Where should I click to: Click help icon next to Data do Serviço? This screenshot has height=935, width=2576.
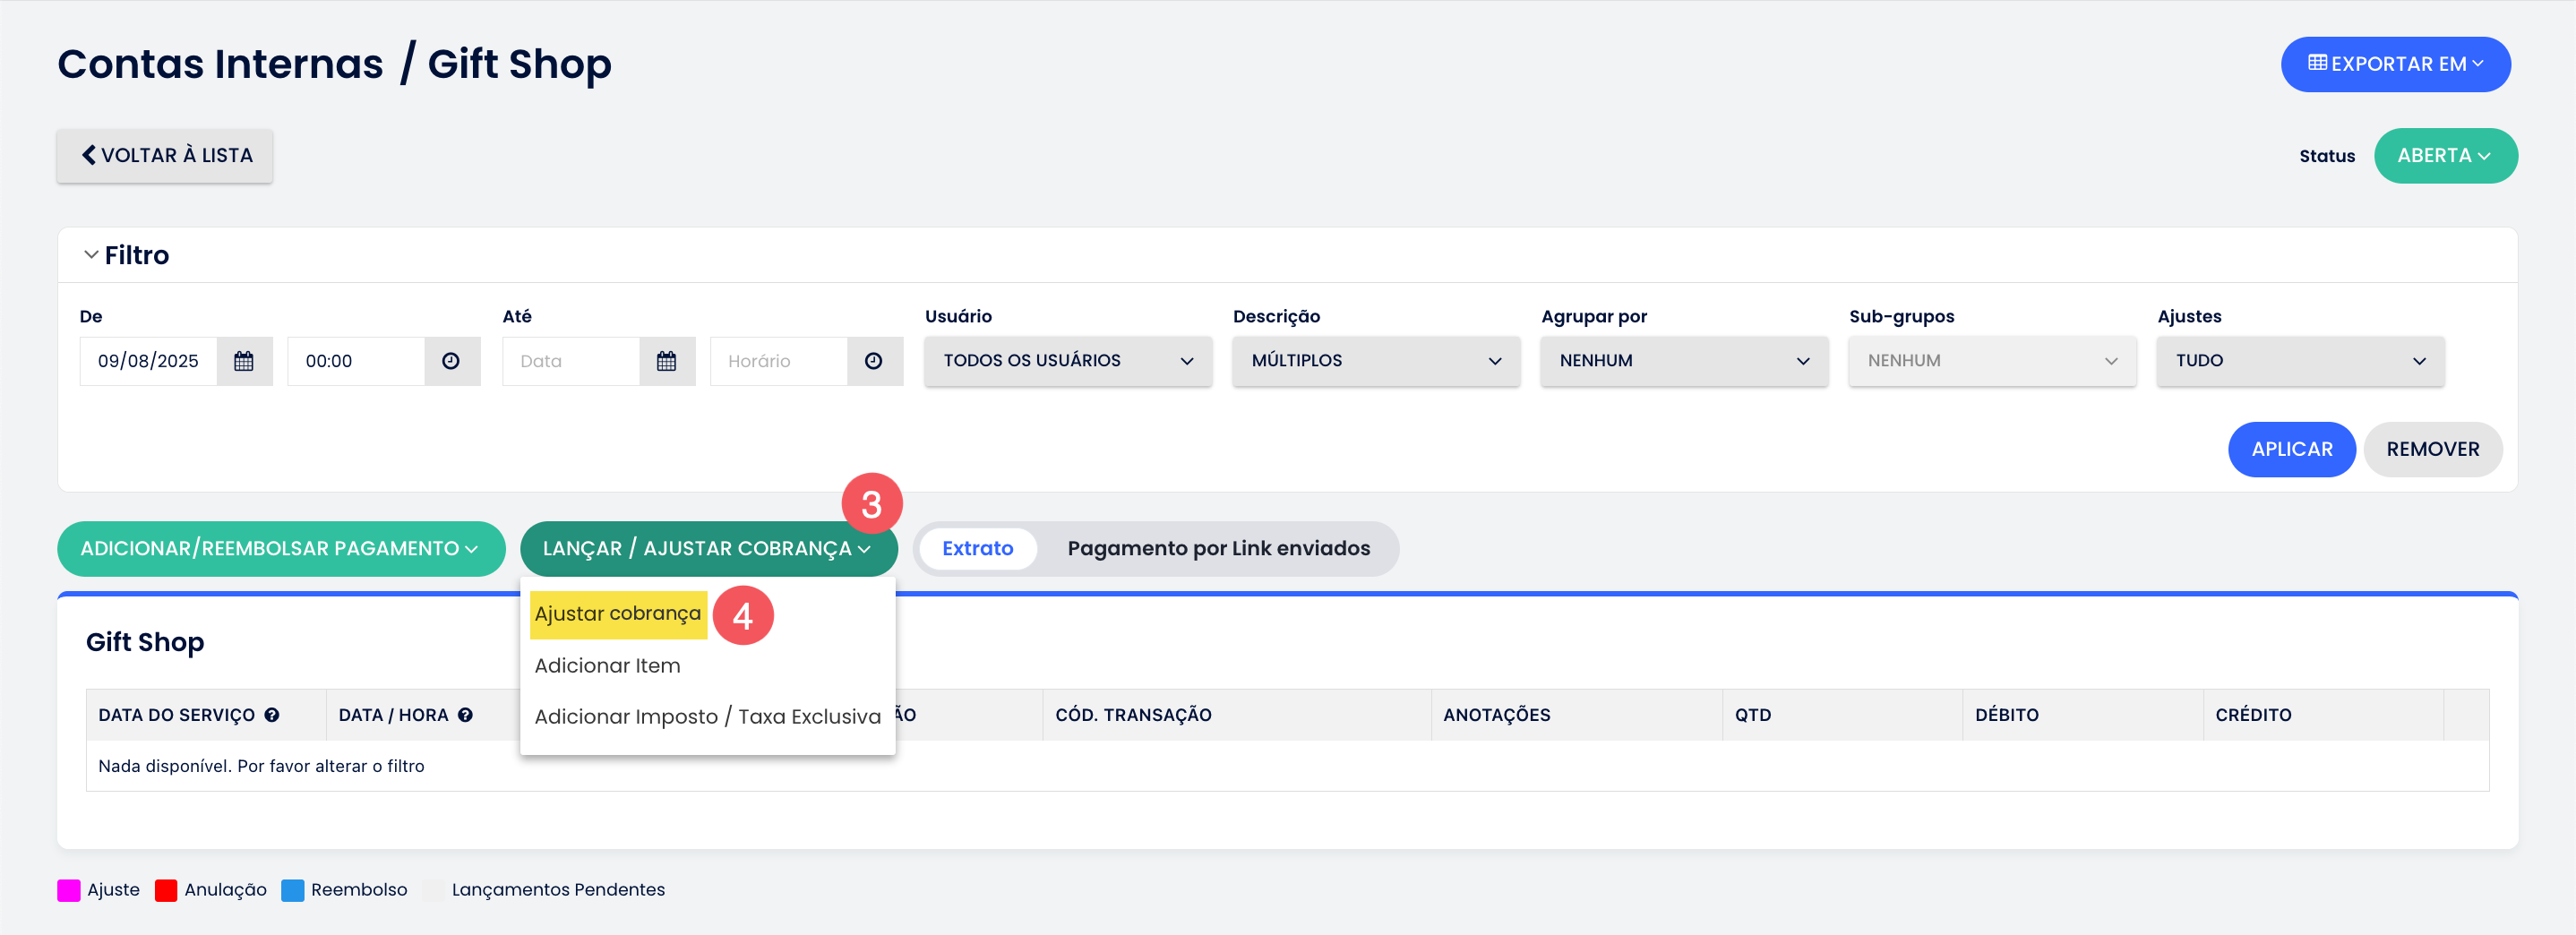pyautogui.click(x=272, y=715)
